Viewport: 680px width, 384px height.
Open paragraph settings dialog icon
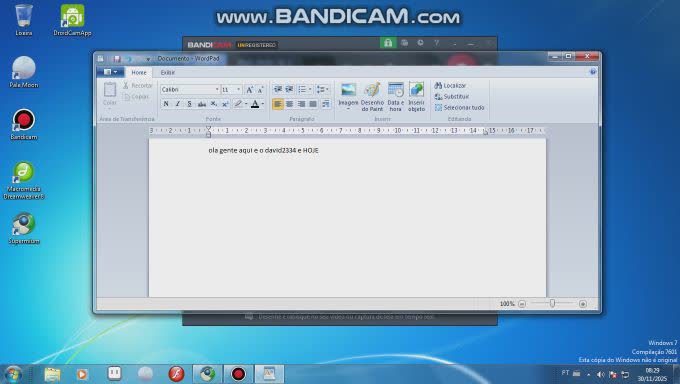tap(326, 104)
